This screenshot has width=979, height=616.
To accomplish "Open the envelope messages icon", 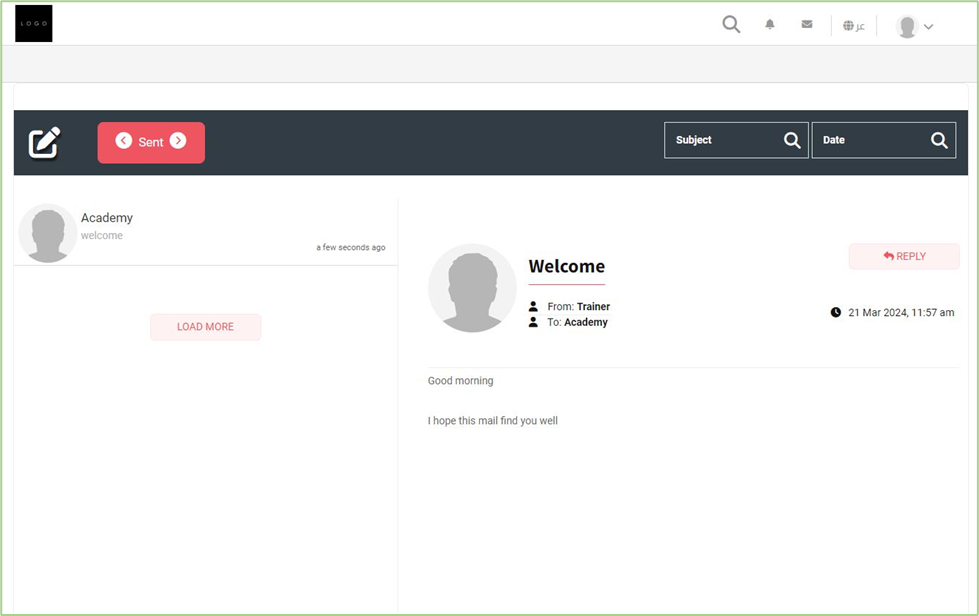I will tap(807, 25).
